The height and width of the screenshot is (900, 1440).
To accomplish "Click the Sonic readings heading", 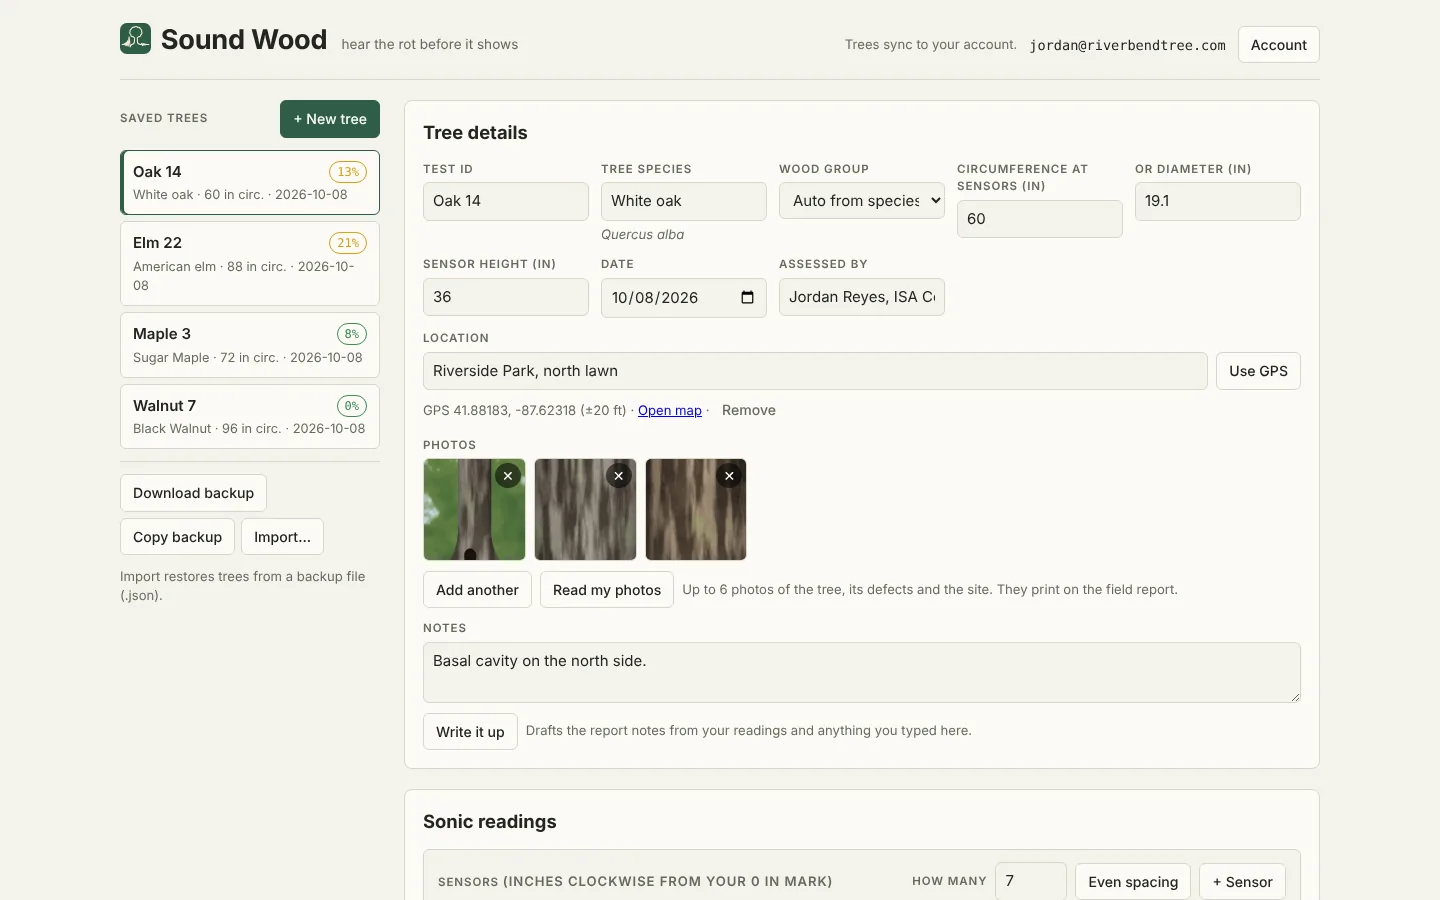I will 490,822.
